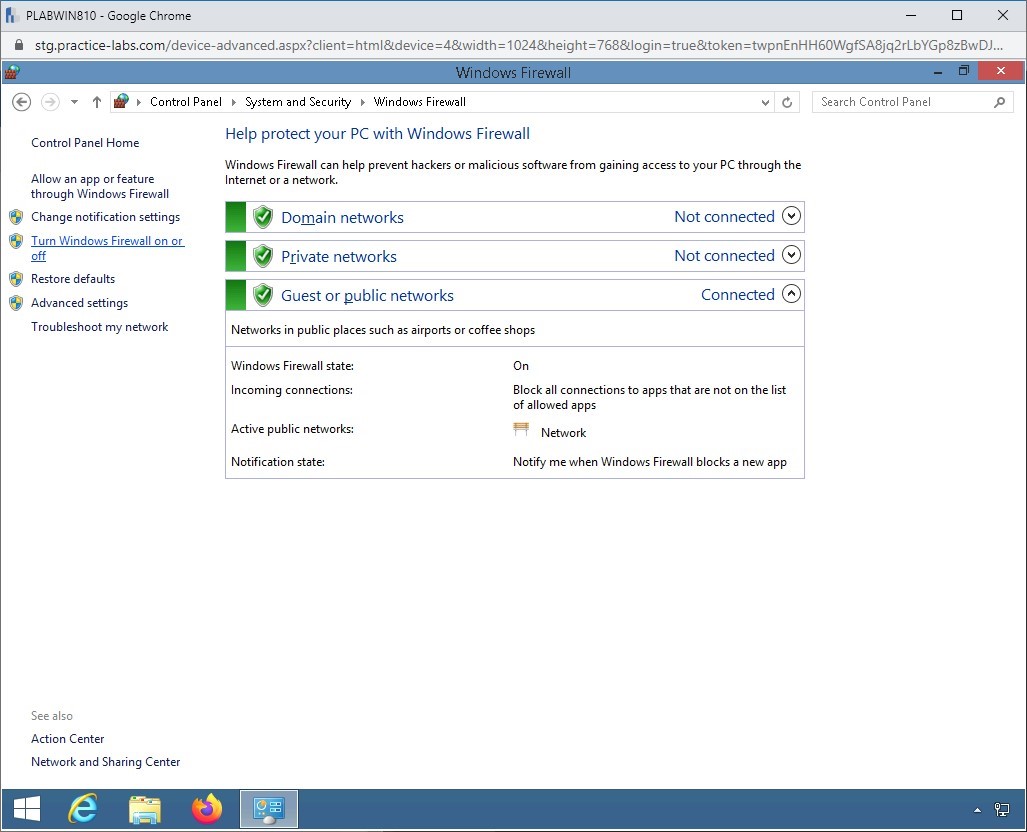Click the green shield beside Domain networks
This screenshot has width=1027, height=832.
(x=263, y=217)
